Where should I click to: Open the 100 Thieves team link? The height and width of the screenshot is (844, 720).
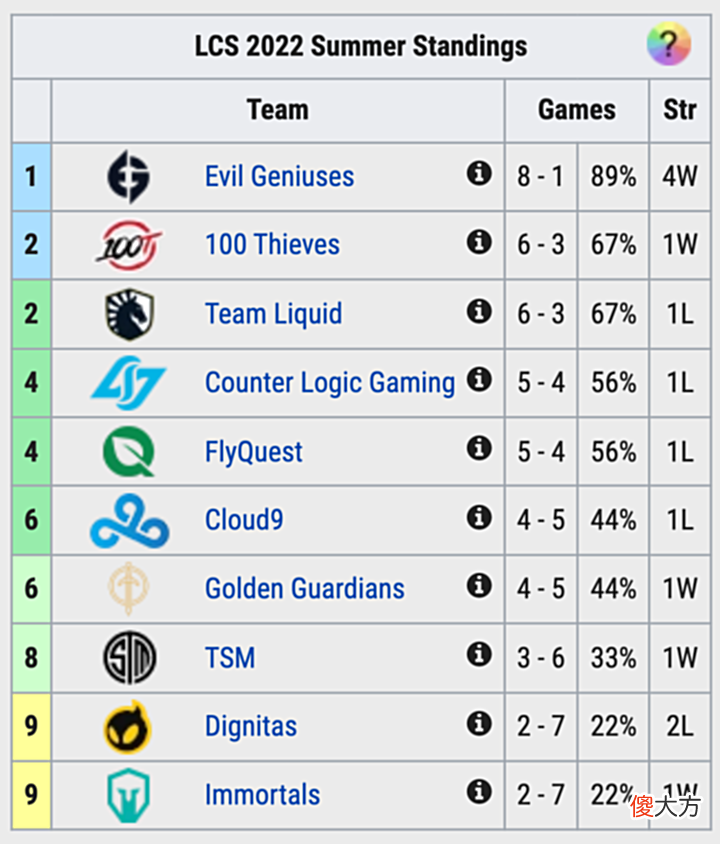(x=272, y=244)
